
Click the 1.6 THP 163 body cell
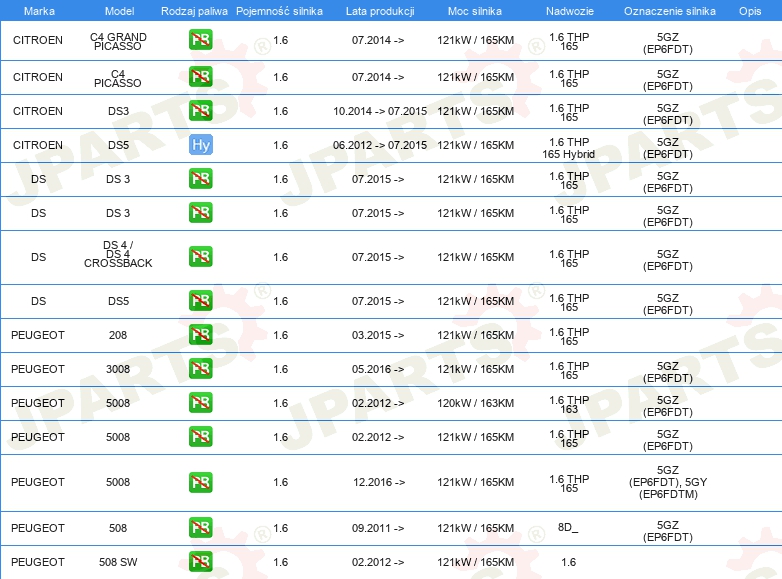pyautogui.click(x=569, y=404)
